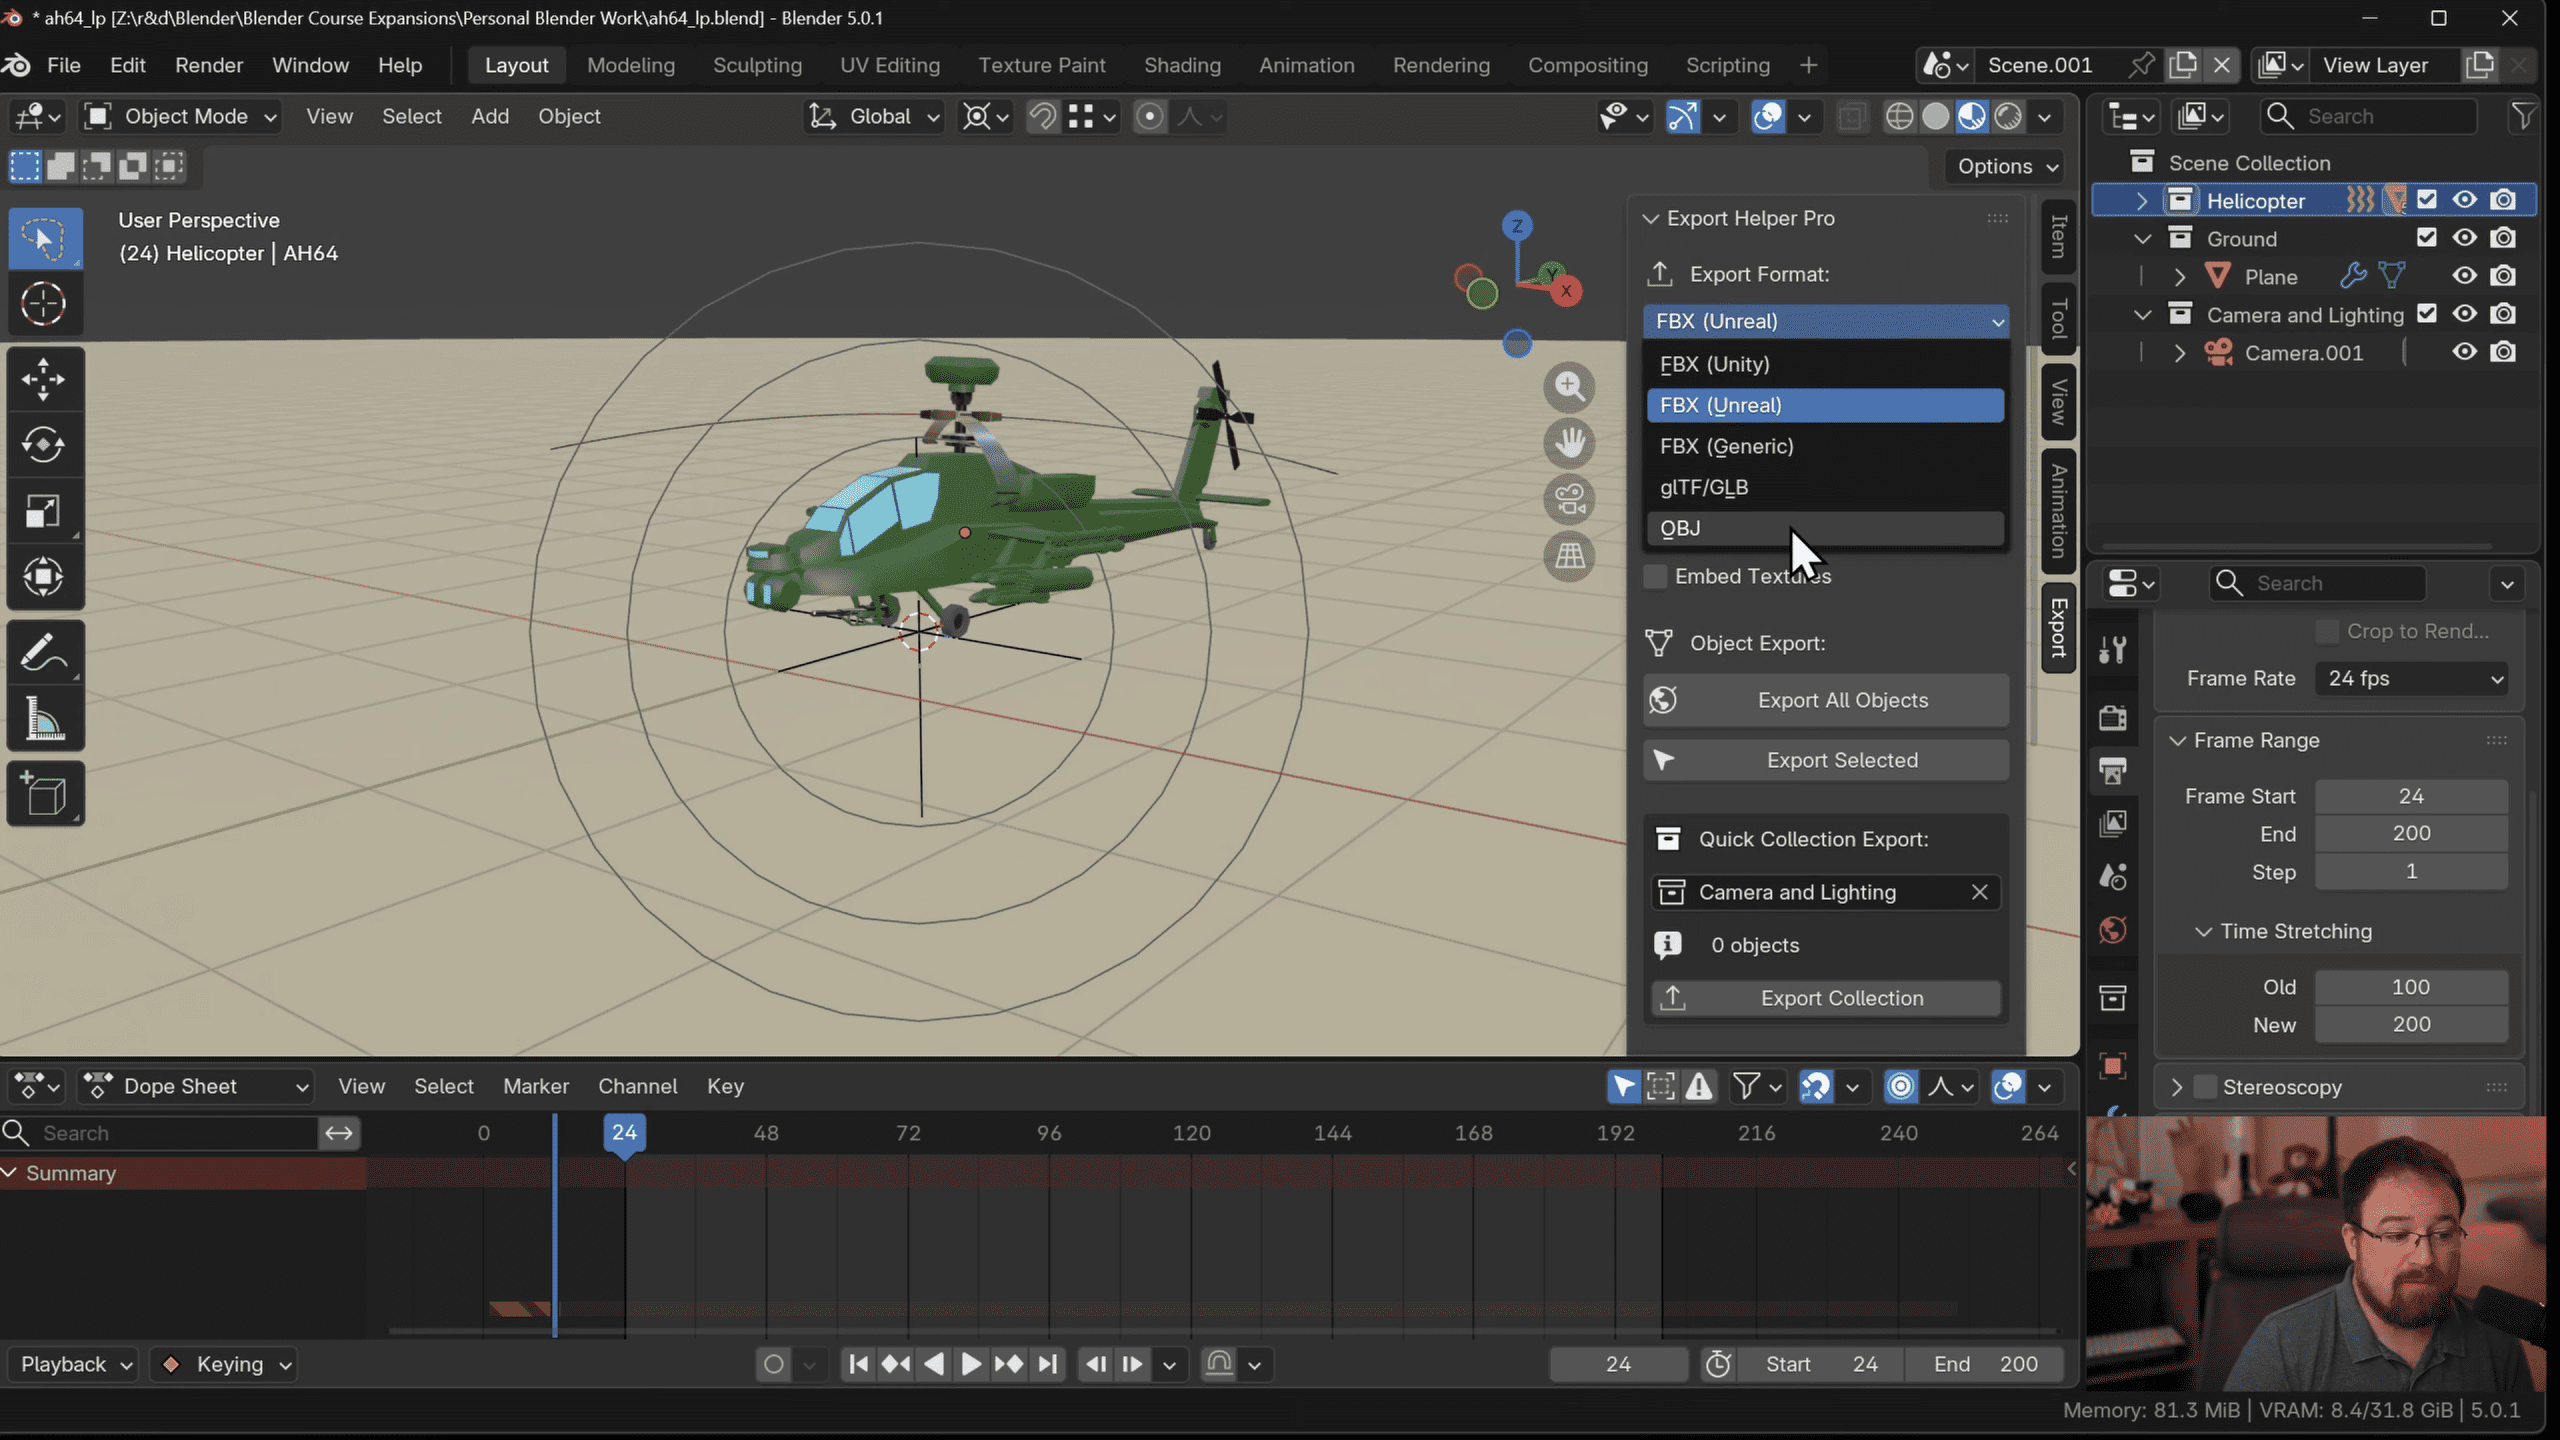Open the Window menu
The width and height of the screenshot is (2560, 1440).
(x=310, y=64)
